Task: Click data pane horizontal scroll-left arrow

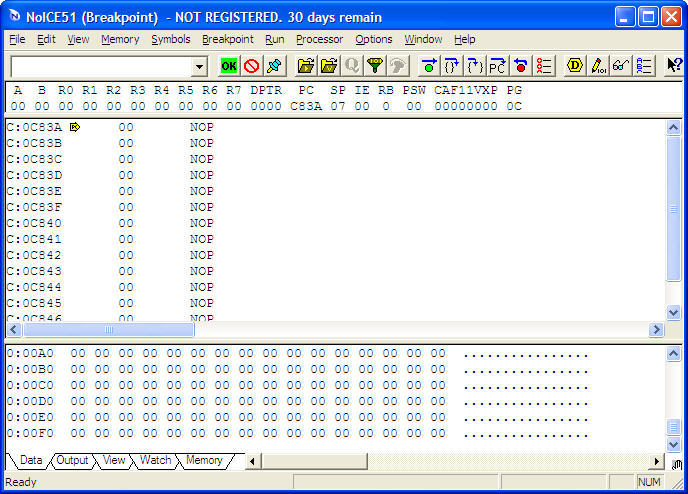Action: click(252, 461)
